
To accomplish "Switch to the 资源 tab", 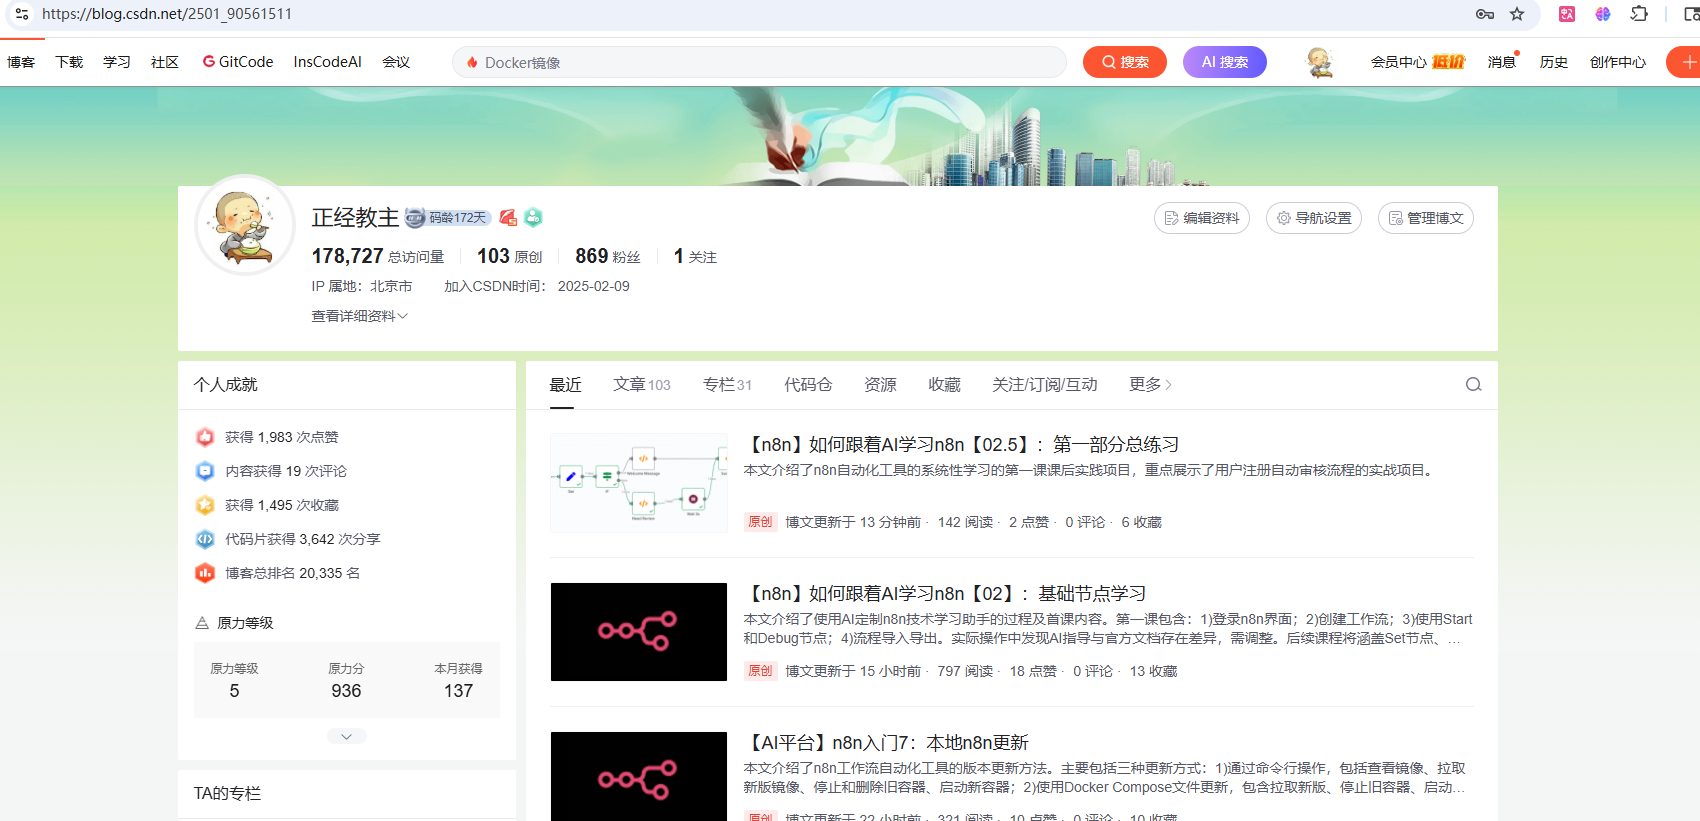I will pyautogui.click(x=880, y=385).
